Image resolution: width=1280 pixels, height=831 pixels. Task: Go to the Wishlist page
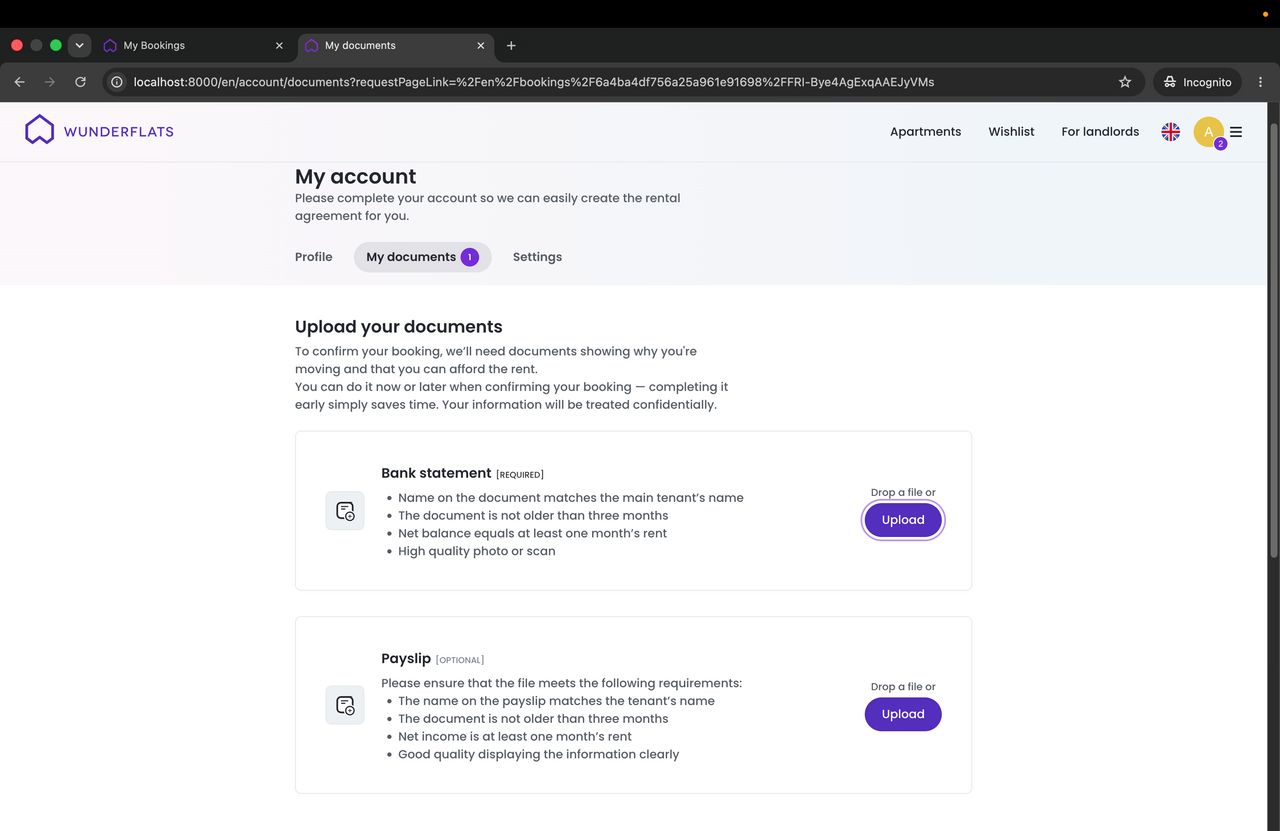coord(1011,132)
